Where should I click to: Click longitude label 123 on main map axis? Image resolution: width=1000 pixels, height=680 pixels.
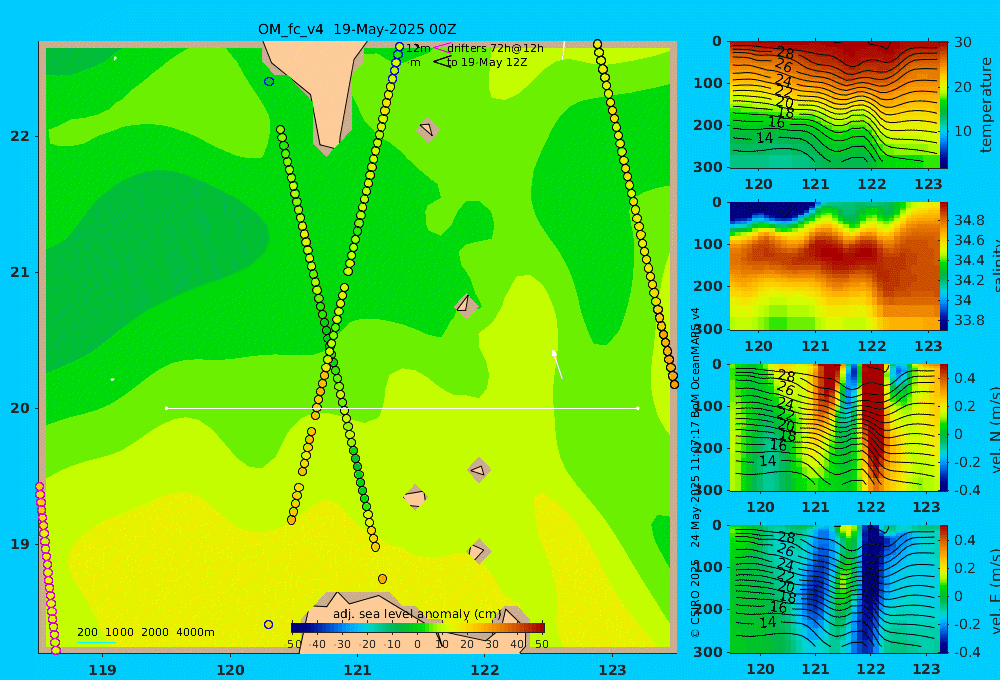[x=613, y=670]
